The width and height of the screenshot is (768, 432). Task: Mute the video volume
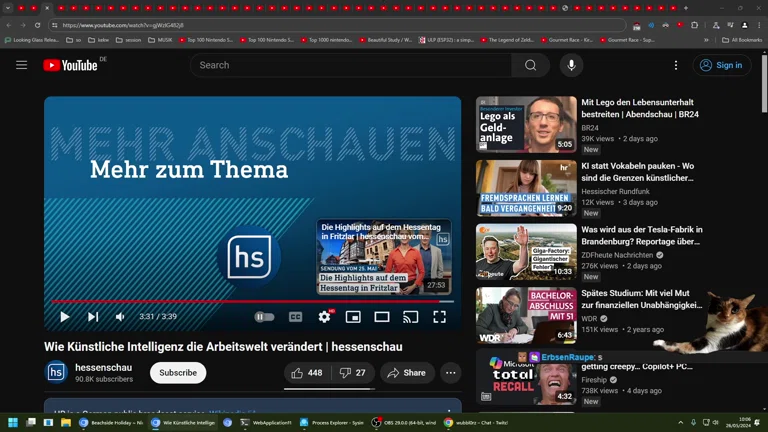[120, 317]
